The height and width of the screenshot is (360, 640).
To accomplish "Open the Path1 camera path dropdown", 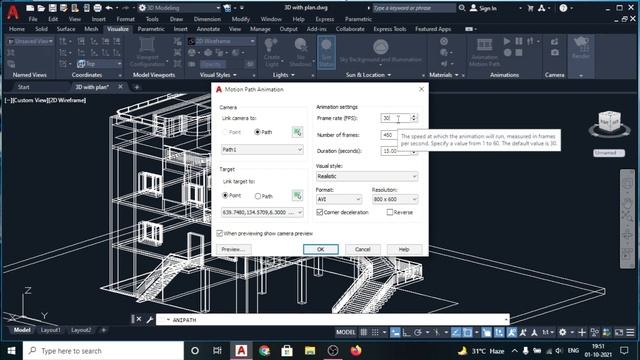I will click(x=262, y=150).
